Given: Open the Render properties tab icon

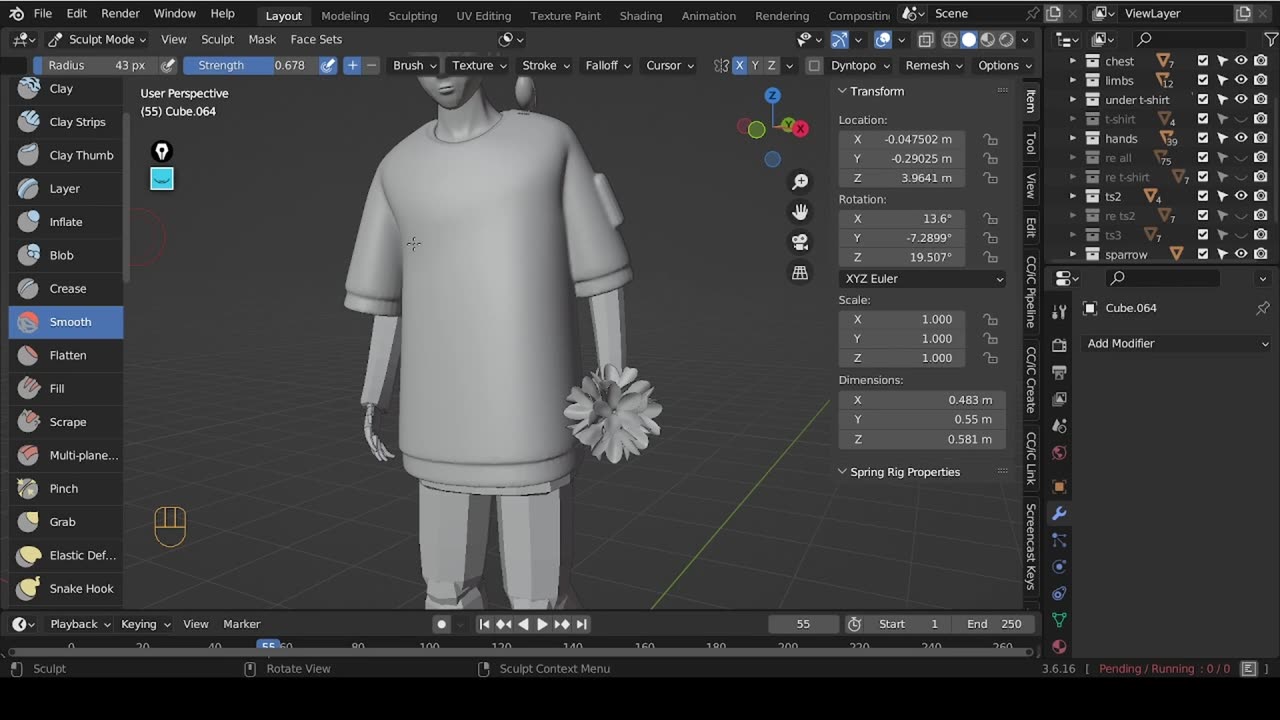Looking at the screenshot, I should coord(1059,345).
